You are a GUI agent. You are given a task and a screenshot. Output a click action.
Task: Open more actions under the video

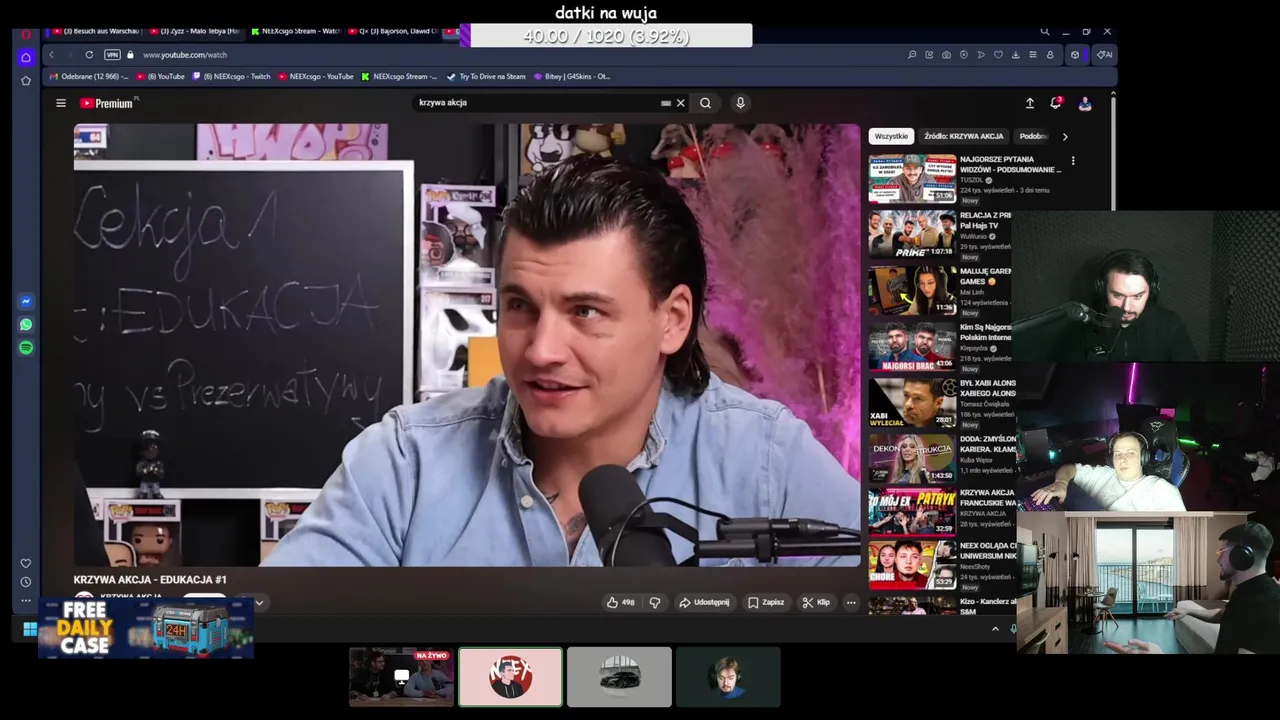[x=851, y=602]
